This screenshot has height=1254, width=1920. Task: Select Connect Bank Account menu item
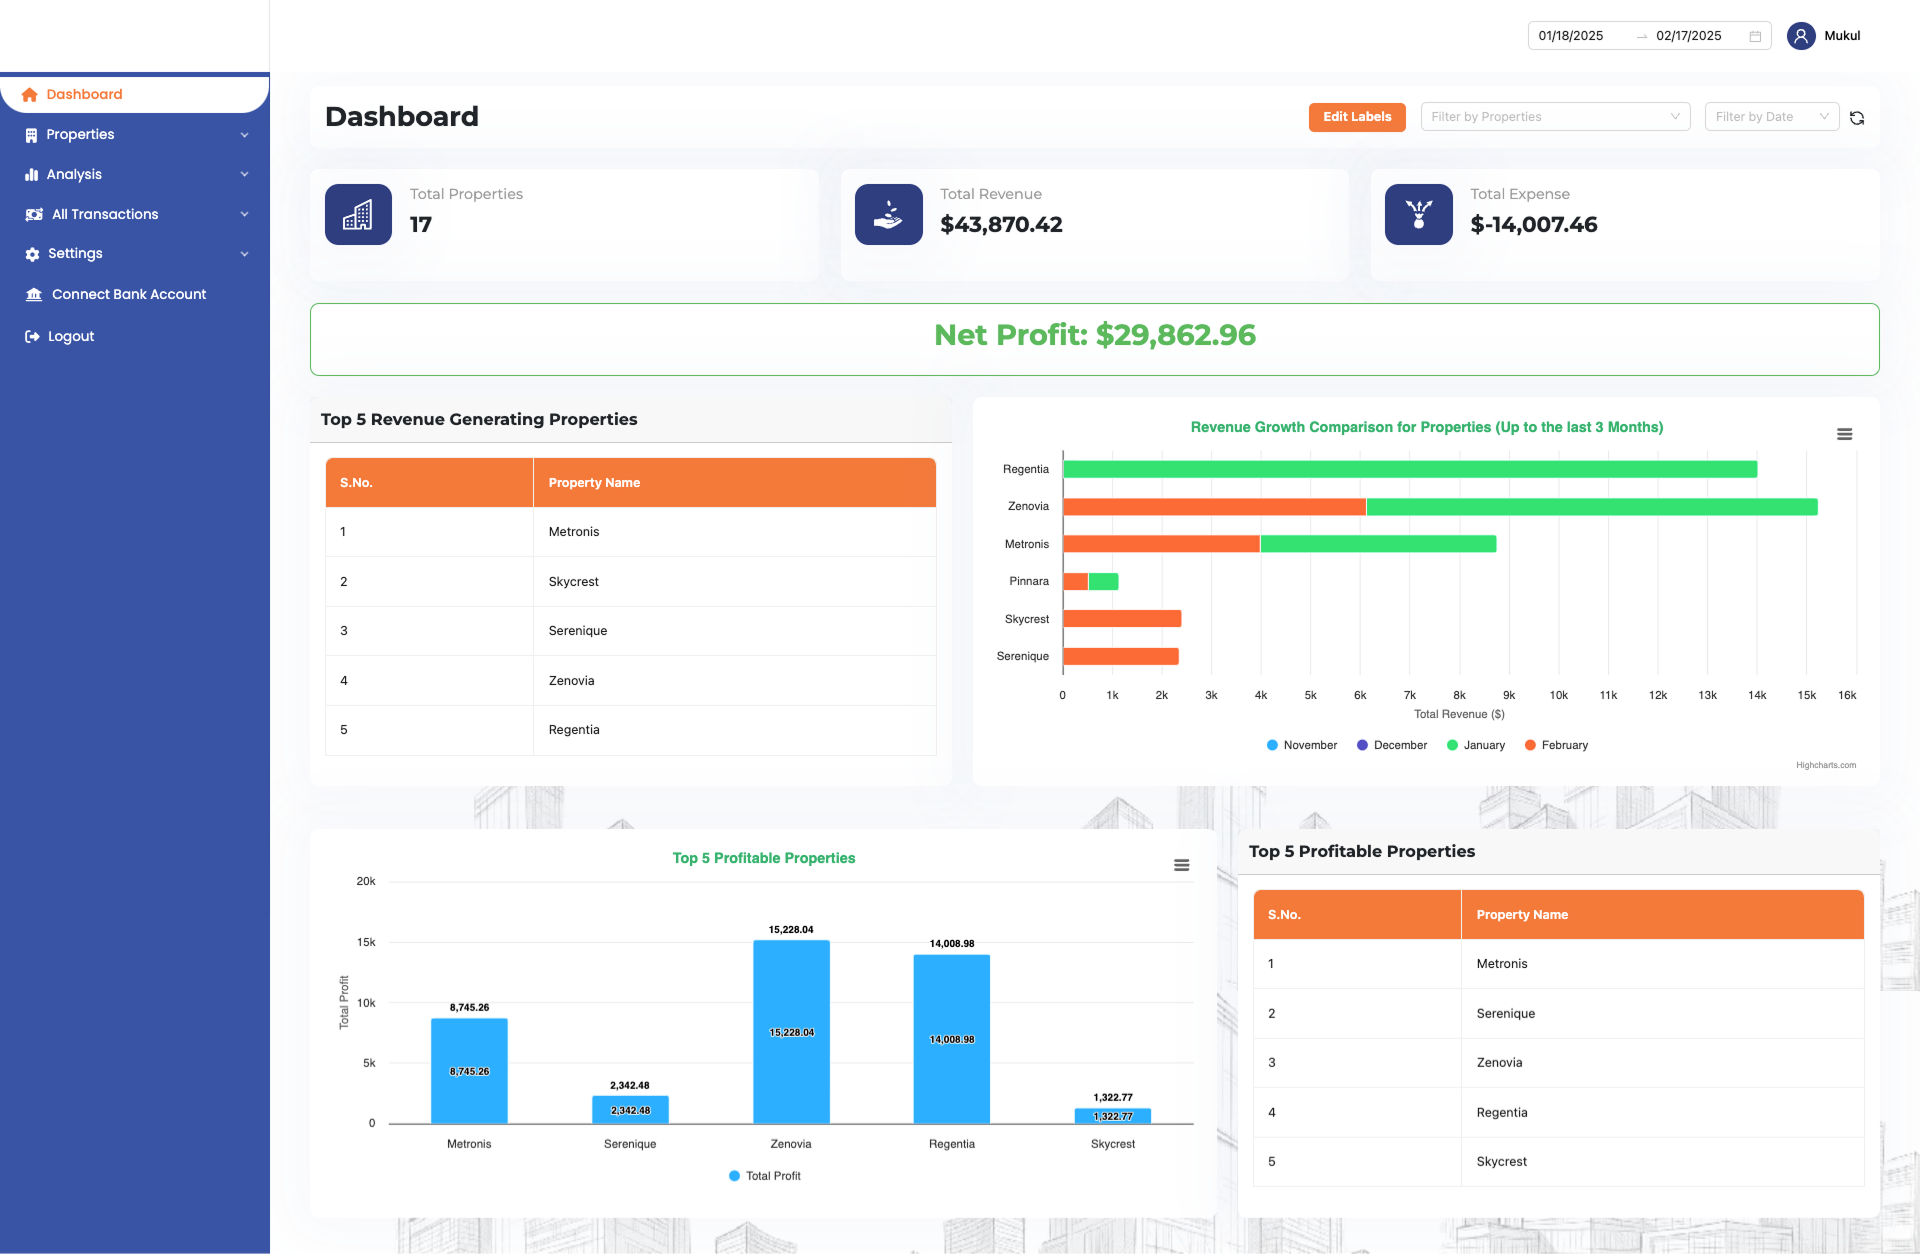[128, 294]
